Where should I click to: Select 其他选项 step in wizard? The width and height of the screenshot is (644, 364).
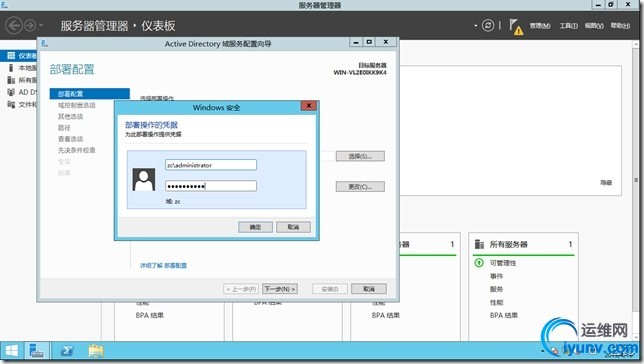(x=70, y=116)
